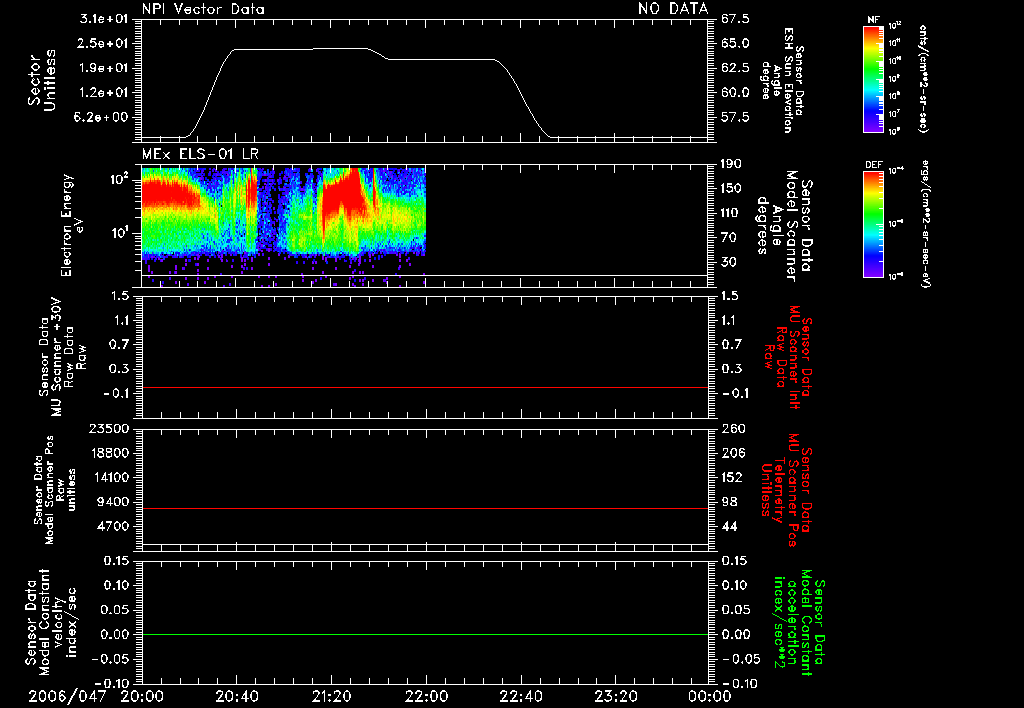Click the "20:40" time axis label
Screen dimensions: 1024x708
click(x=236, y=696)
